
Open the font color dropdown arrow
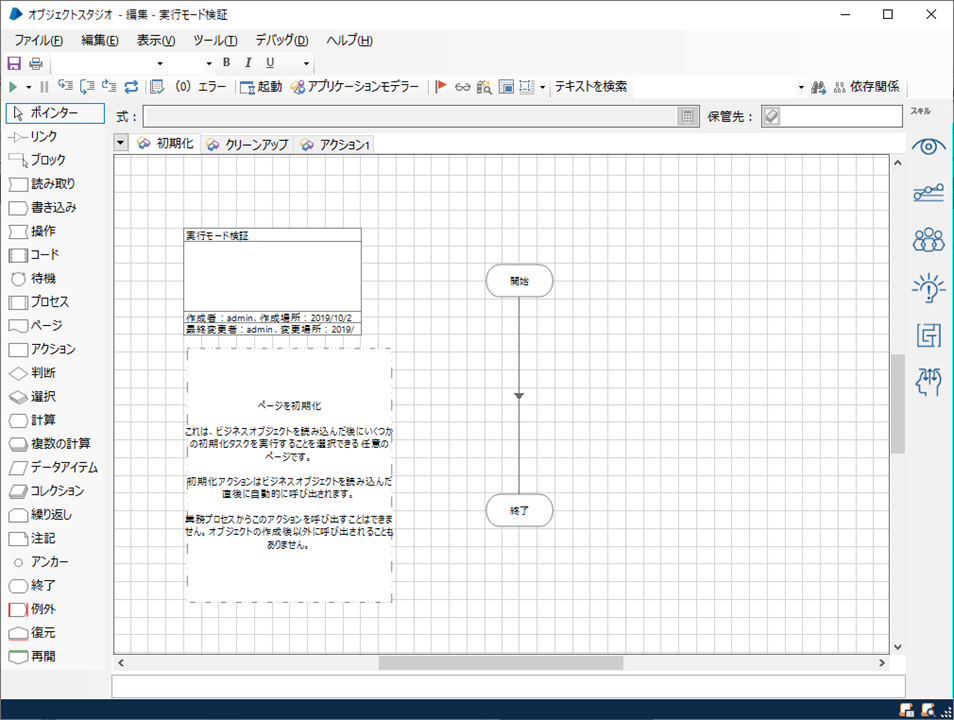pos(306,63)
